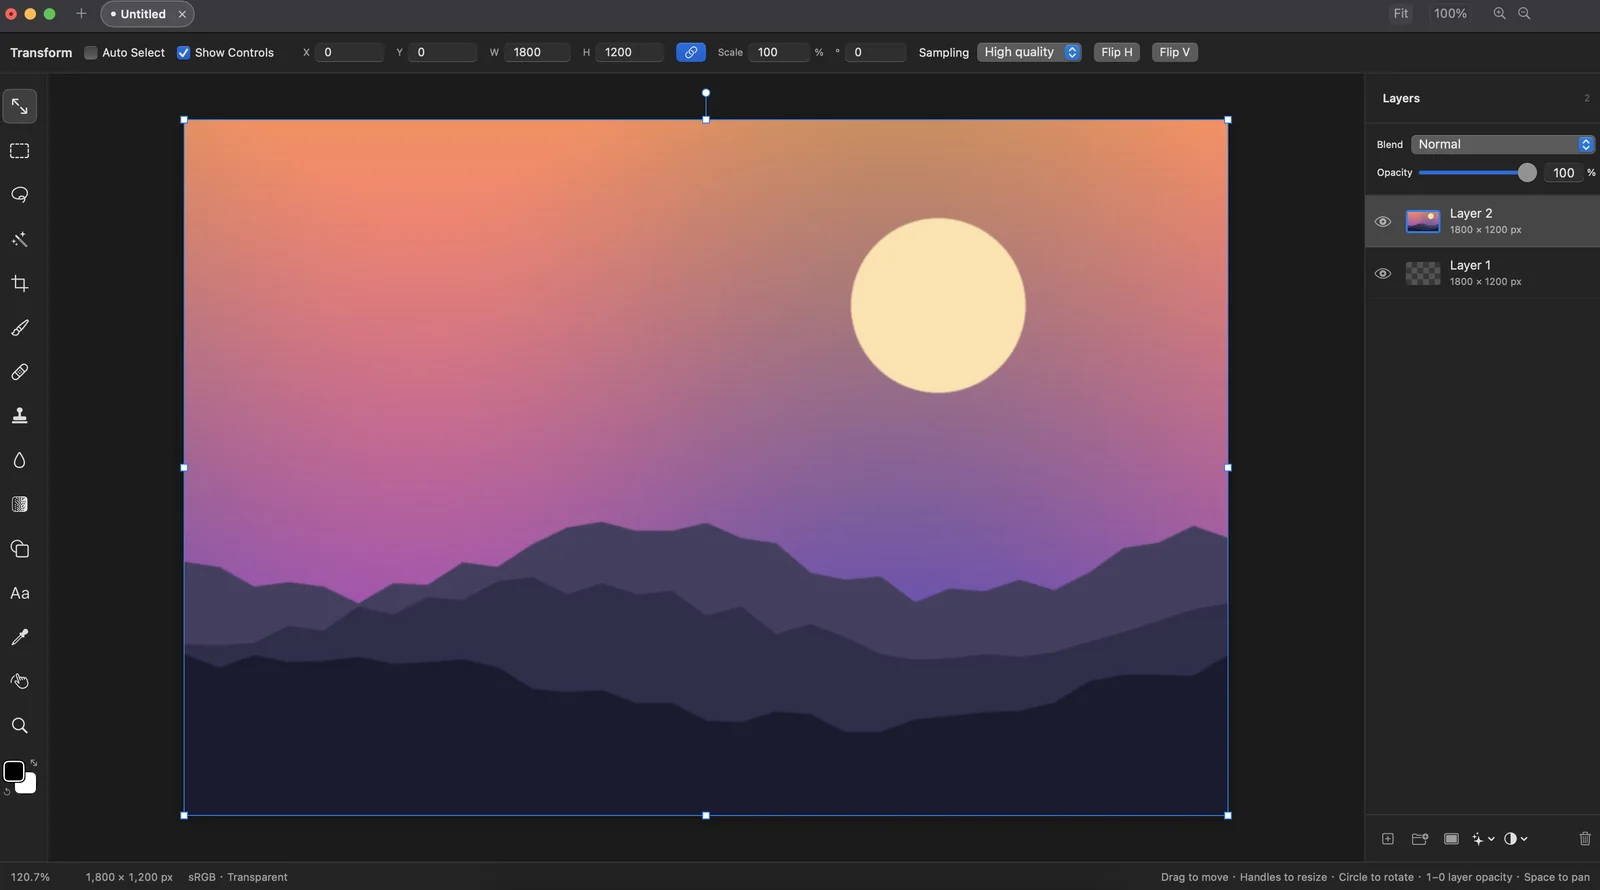The width and height of the screenshot is (1600, 890).
Task: Adjust the layer Opacity slider
Action: coord(1477,173)
